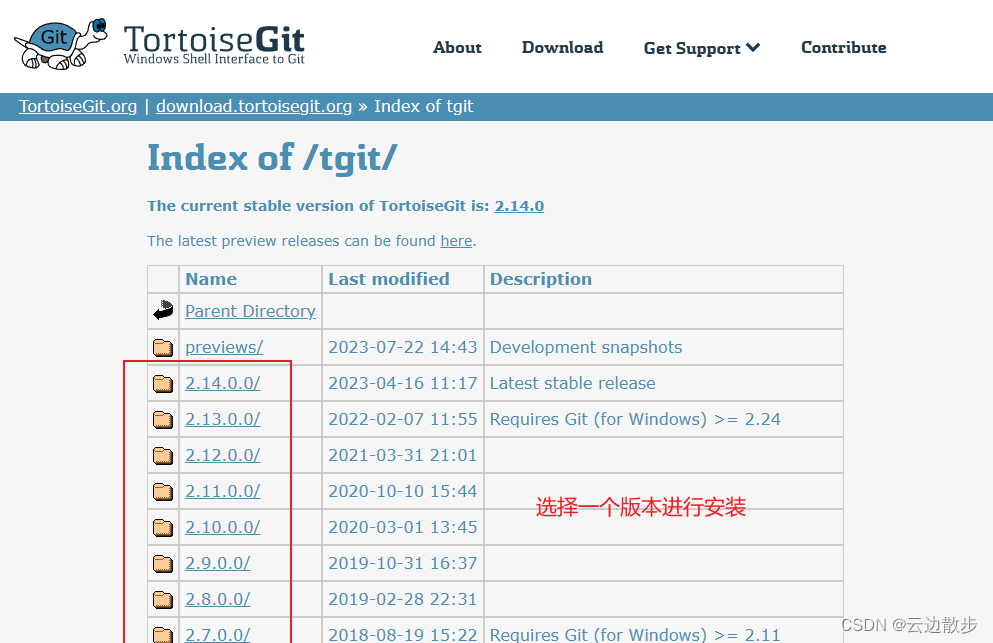The image size is (993, 643).
Task: Expand the Get Support menu
Action: click(702, 48)
